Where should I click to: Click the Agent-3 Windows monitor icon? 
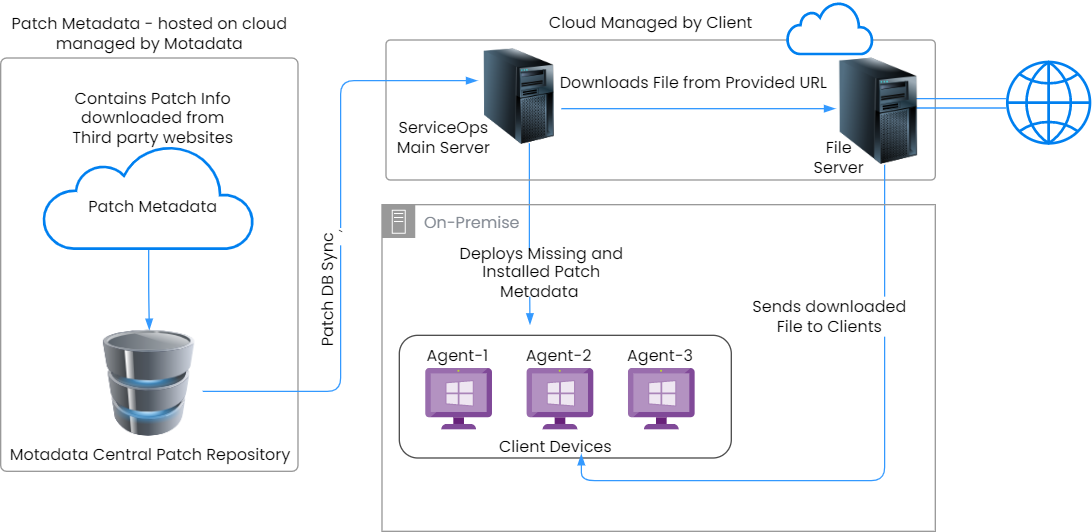(661, 398)
